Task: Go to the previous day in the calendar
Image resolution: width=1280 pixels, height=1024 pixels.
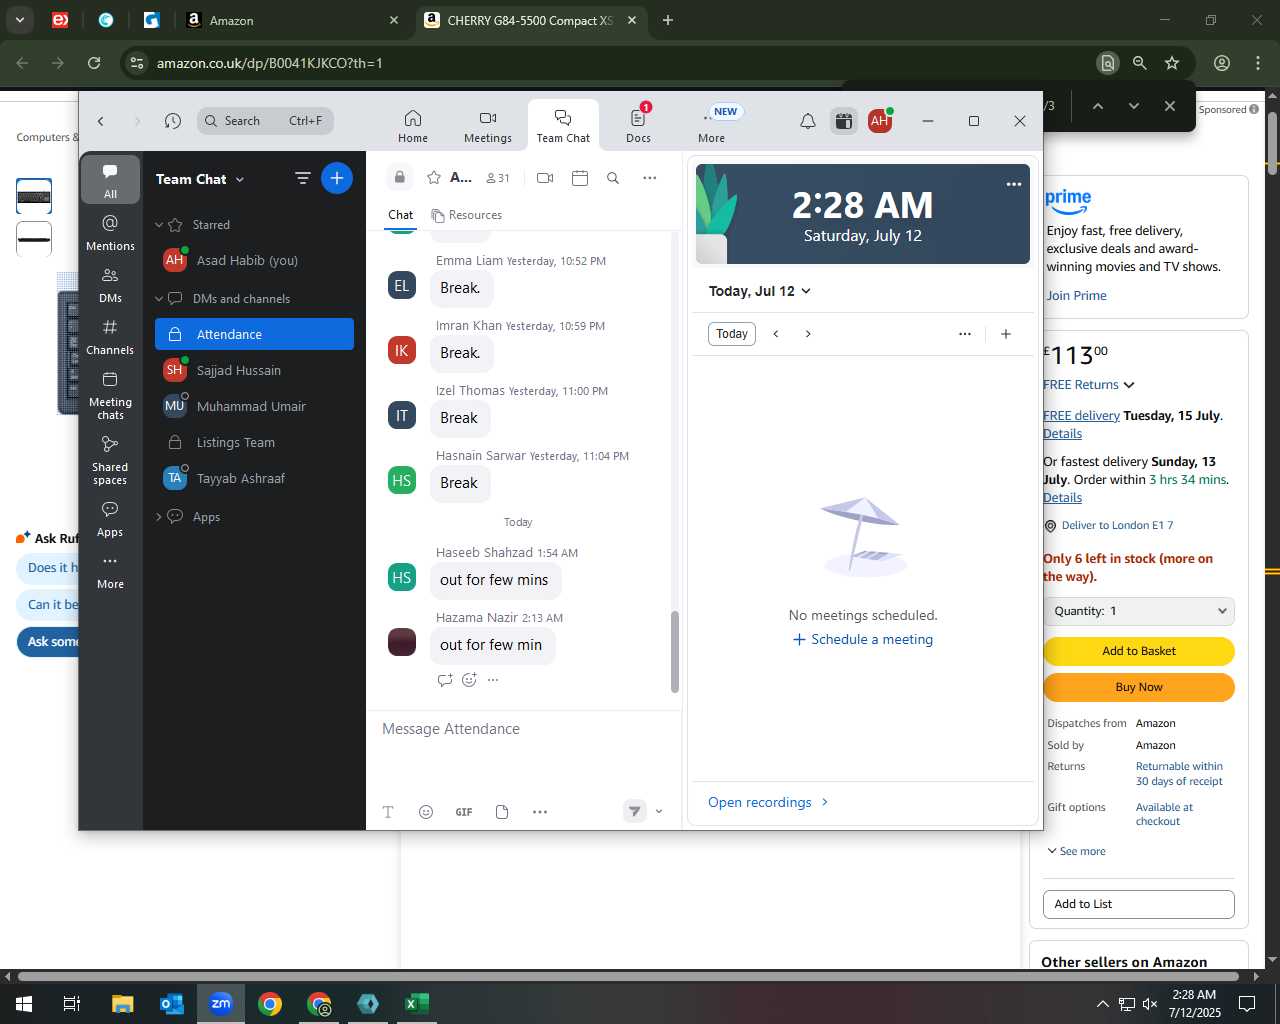Action: (x=776, y=334)
